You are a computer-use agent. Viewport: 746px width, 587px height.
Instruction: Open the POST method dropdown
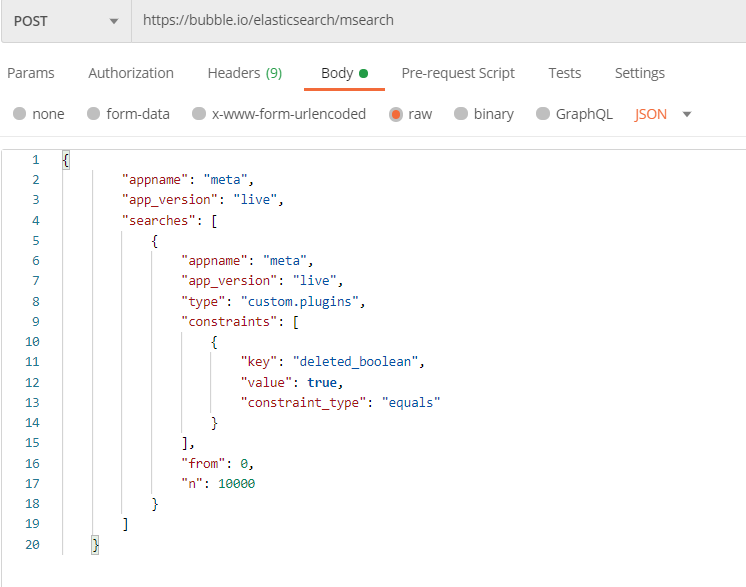point(66,20)
